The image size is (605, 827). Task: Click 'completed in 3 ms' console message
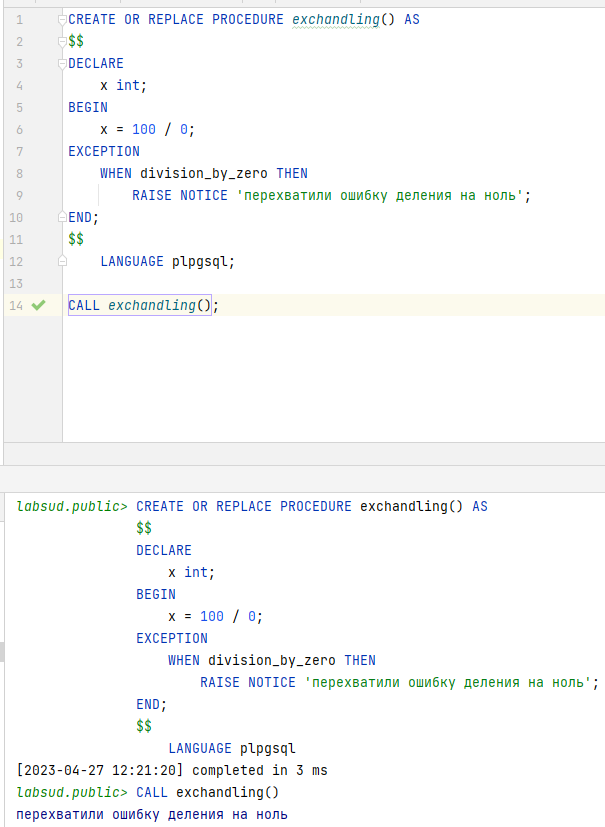click(x=260, y=771)
